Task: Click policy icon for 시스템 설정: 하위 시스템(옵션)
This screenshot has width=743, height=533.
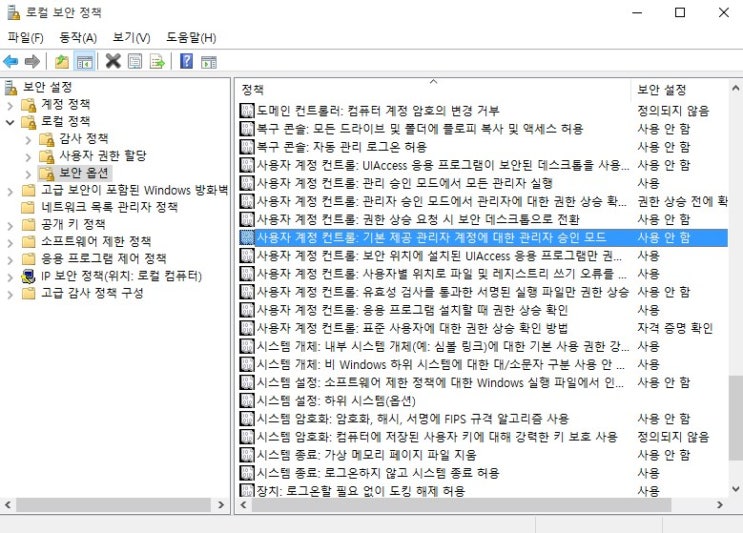Action: [247, 401]
